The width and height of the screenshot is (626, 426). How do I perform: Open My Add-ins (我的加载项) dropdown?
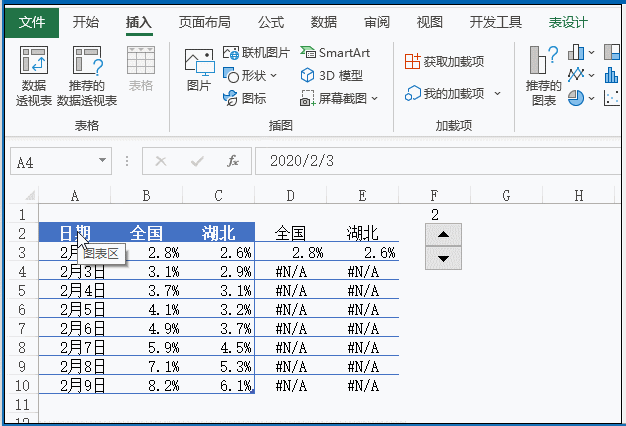point(498,94)
